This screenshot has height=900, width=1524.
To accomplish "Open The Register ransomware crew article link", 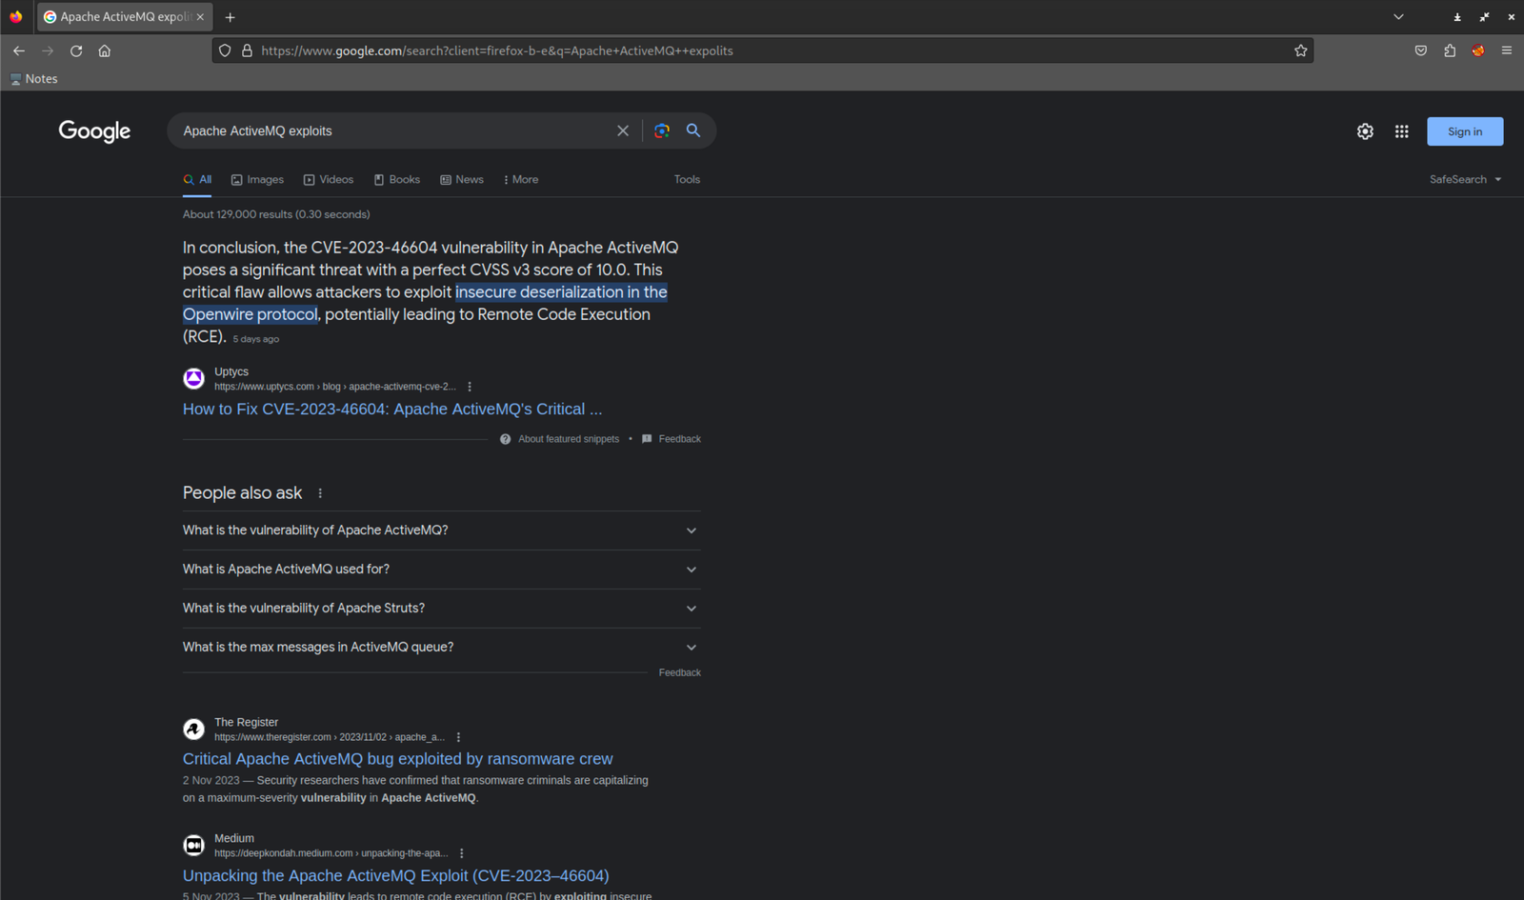I will pos(397,759).
